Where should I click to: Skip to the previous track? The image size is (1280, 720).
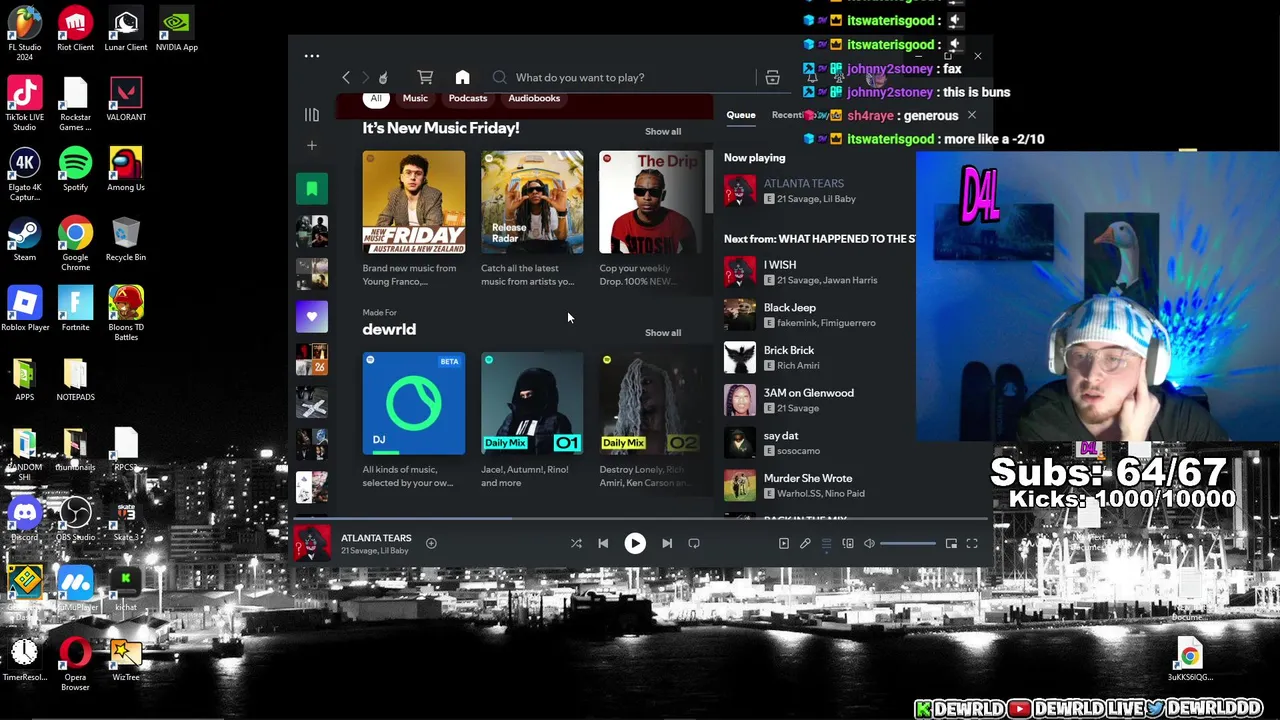(603, 543)
